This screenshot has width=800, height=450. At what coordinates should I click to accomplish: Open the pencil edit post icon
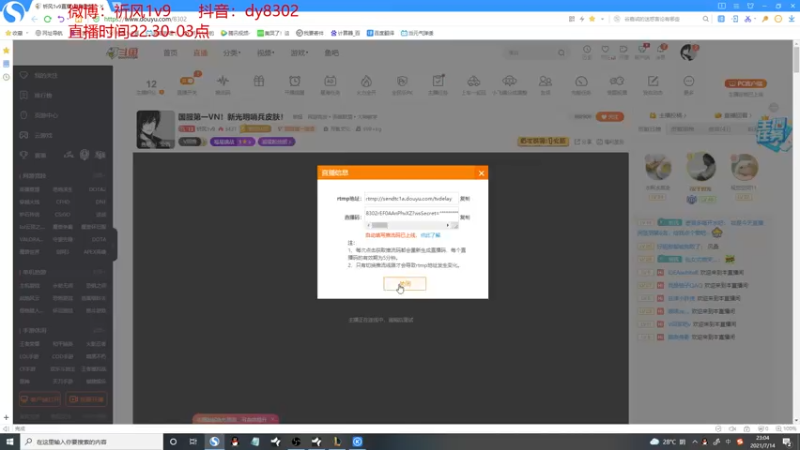tap(653, 81)
